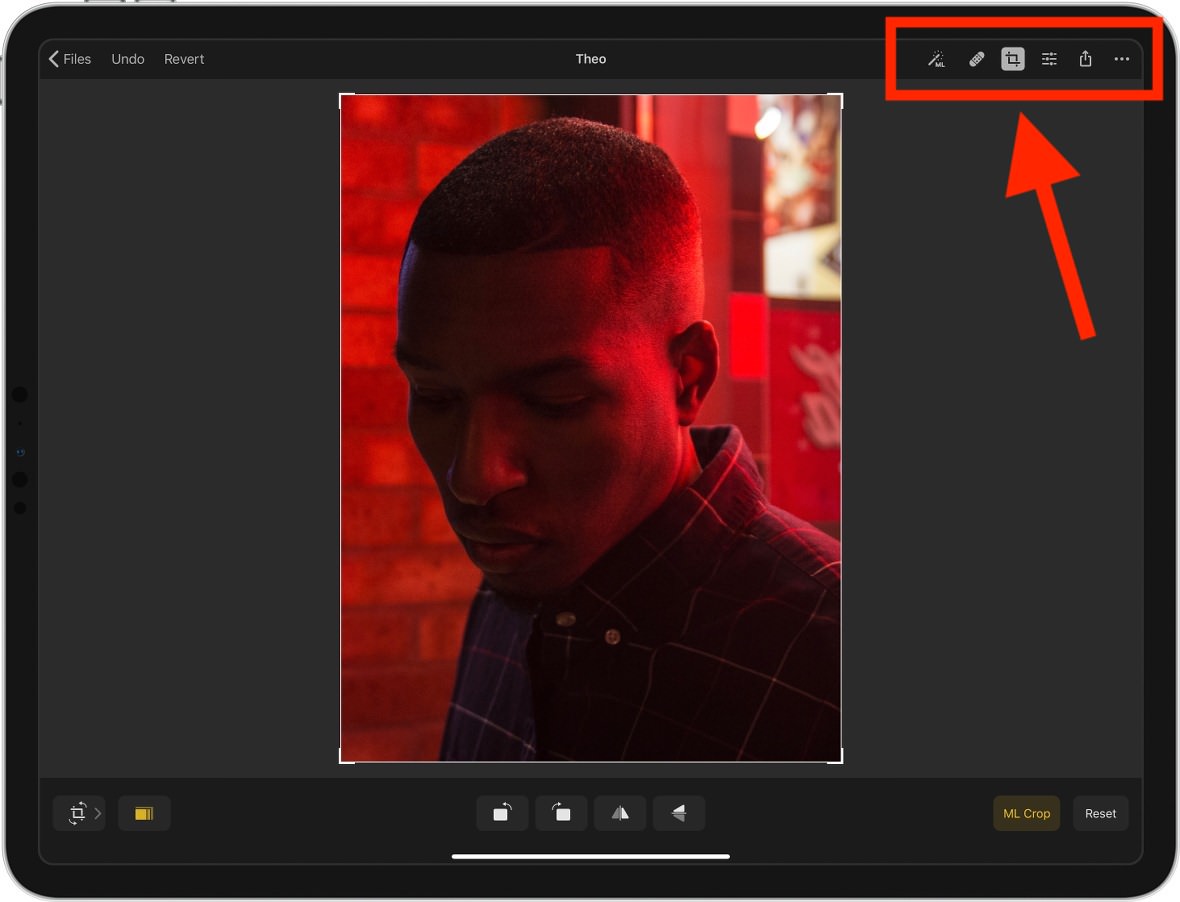Screen dimensions: 1180x902
Task: Open the three-dot More menu
Action: point(1122,60)
